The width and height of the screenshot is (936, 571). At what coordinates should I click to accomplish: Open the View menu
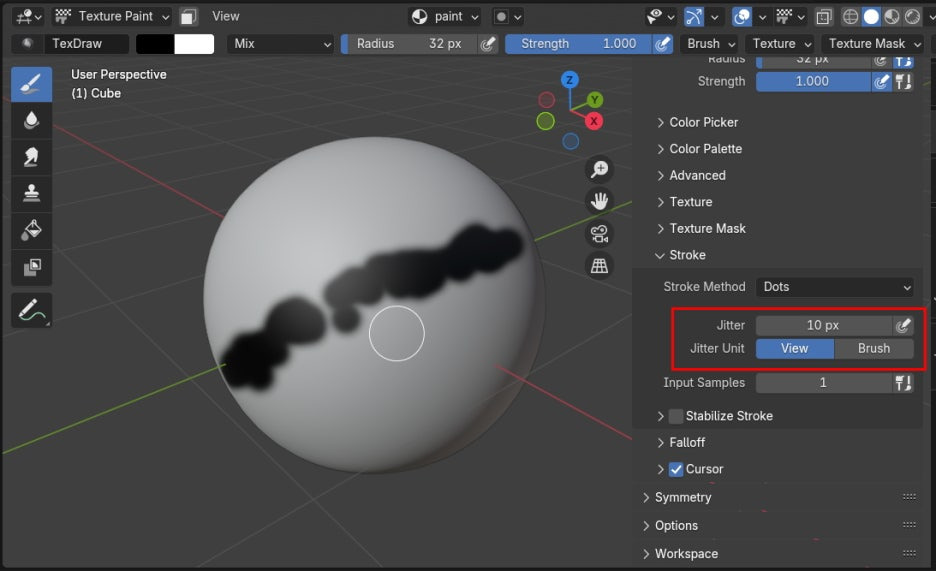pyautogui.click(x=226, y=17)
